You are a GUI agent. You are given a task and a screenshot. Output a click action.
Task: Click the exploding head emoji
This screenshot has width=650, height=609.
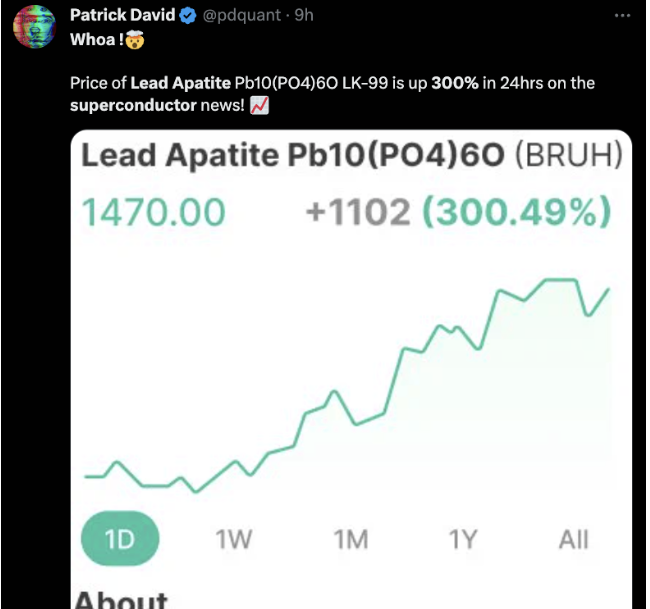click(x=135, y=40)
